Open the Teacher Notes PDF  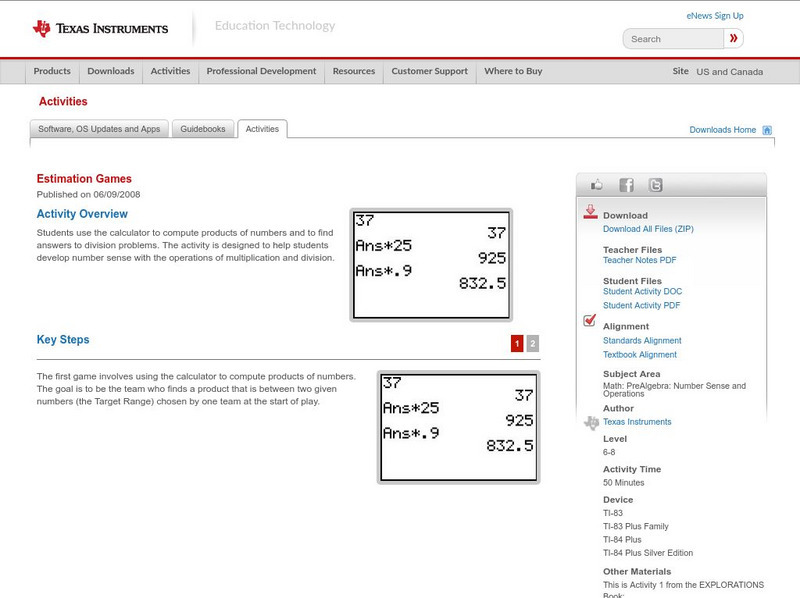(639, 260)
